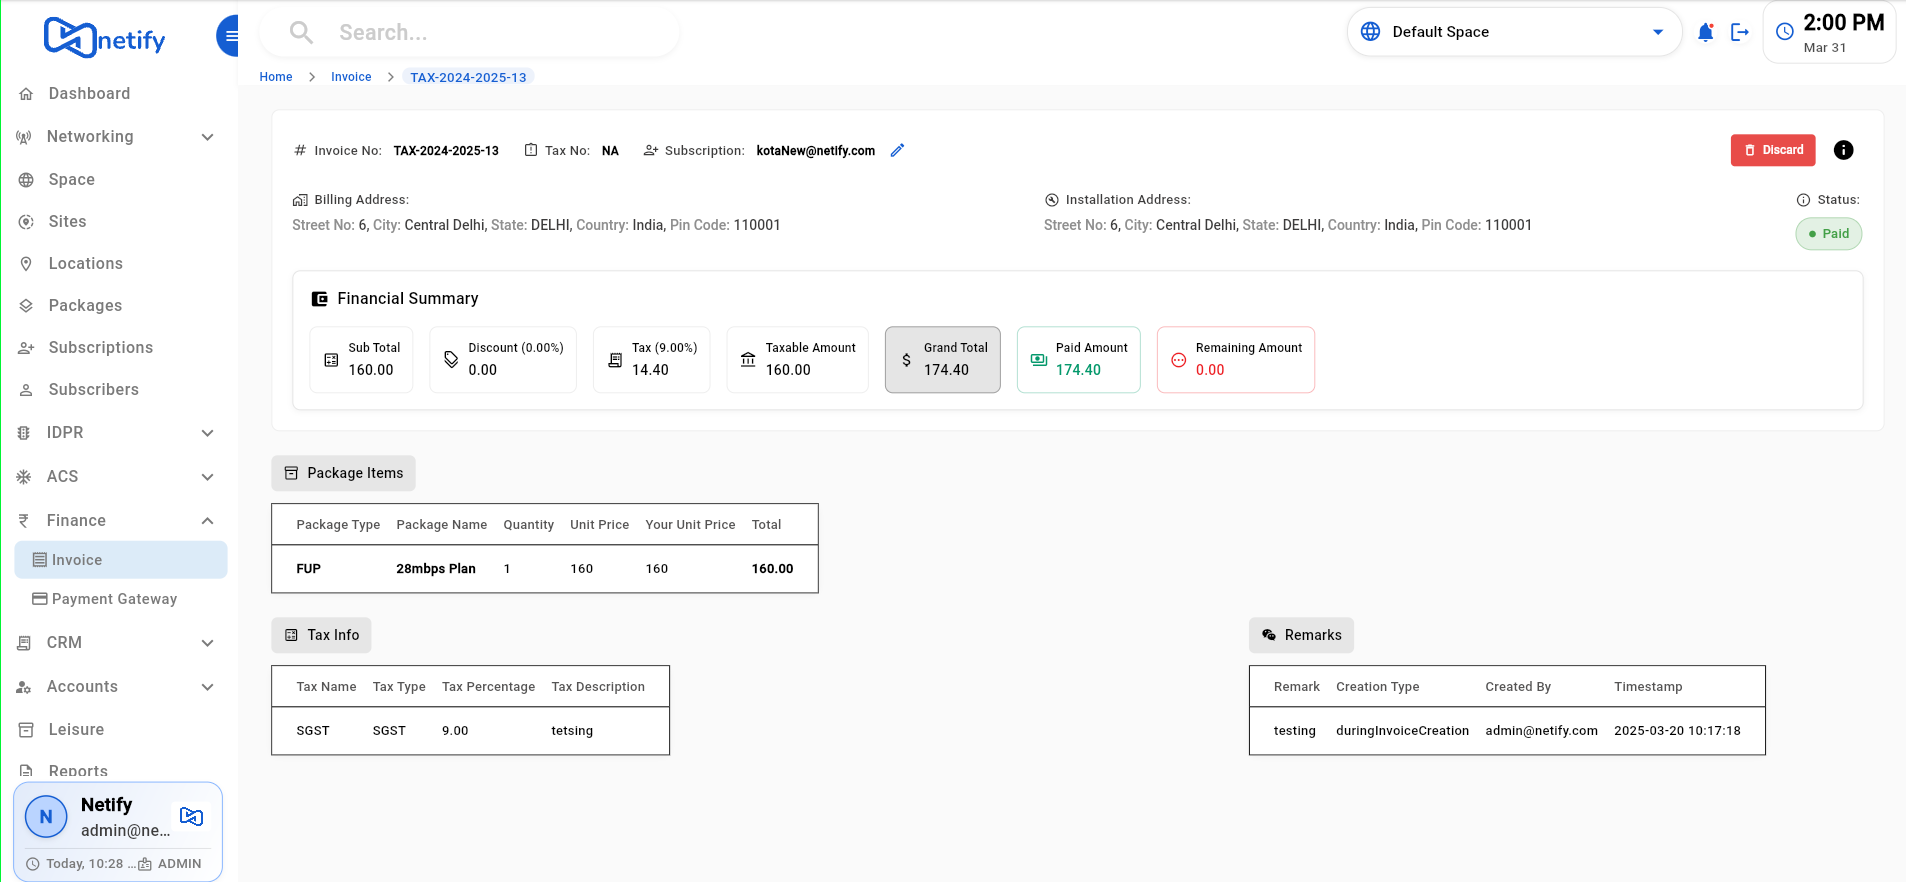Go to Subscriptions in the sidebar
The height and width of the screenshot is (882, 1906).
click(x=100, y=348)
